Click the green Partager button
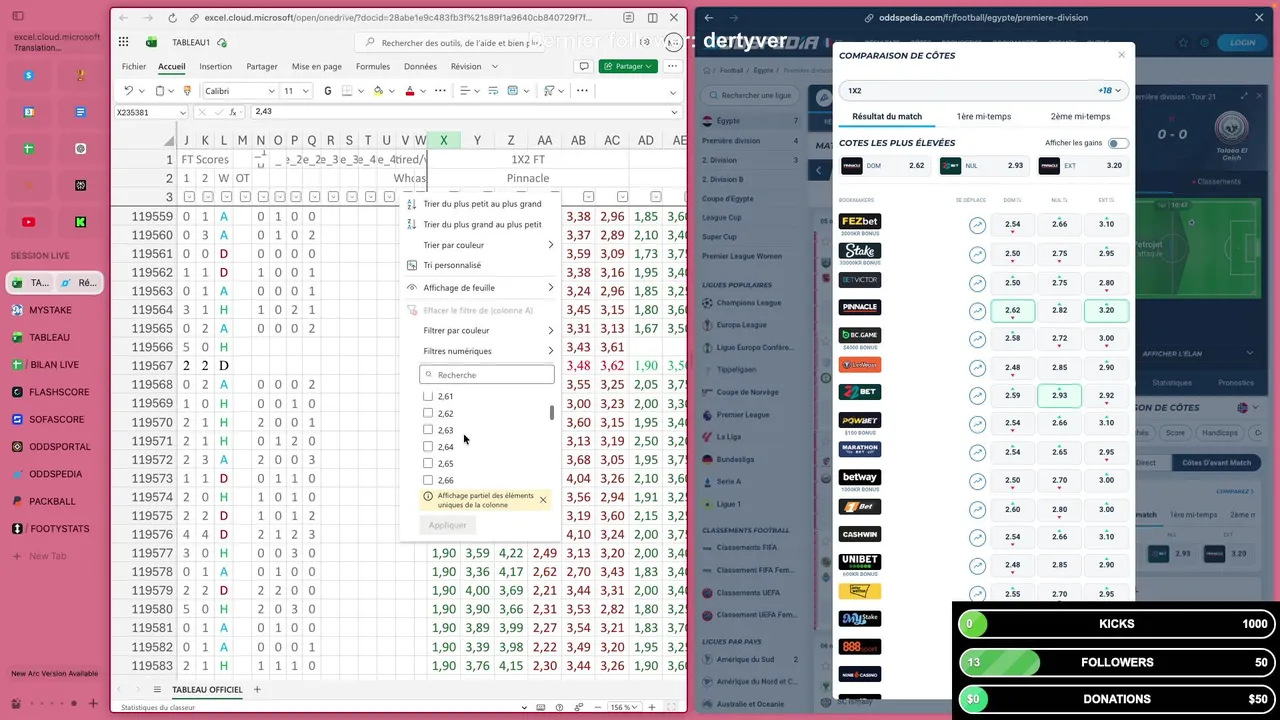The width and height of the screenshot is (1280, 720). (628, 66)
